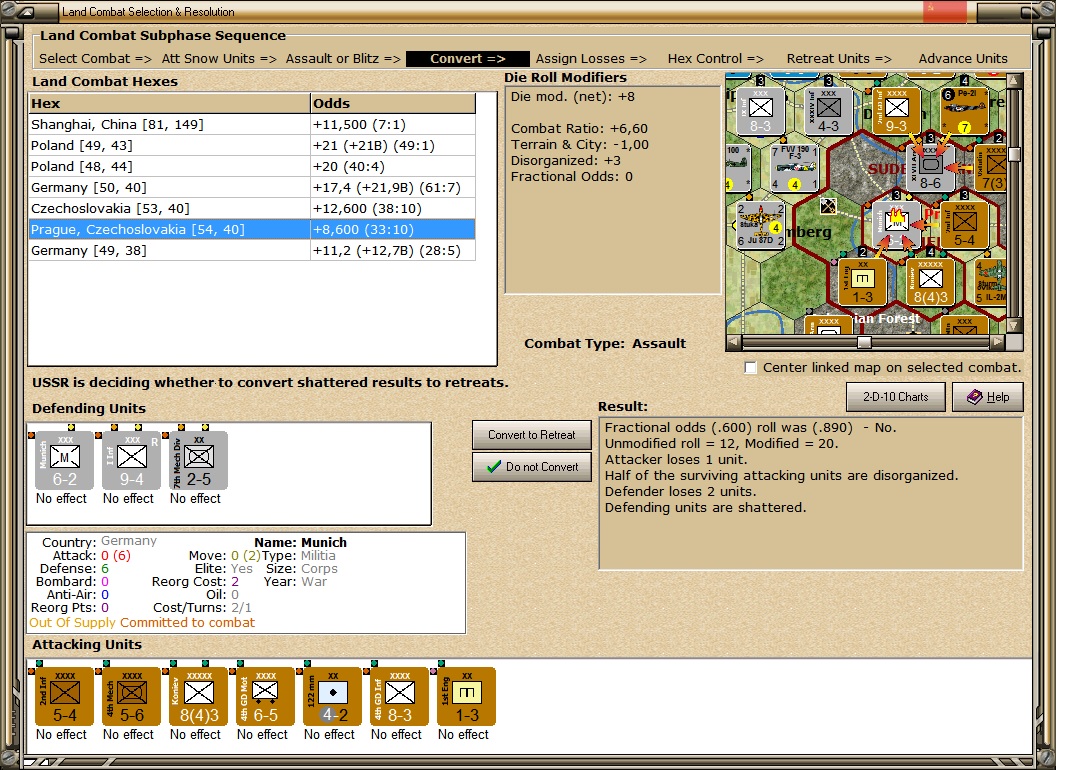Click the 9-3 orange army counter on map
This screenshot has width=1081, height=770.
(896, 110)
